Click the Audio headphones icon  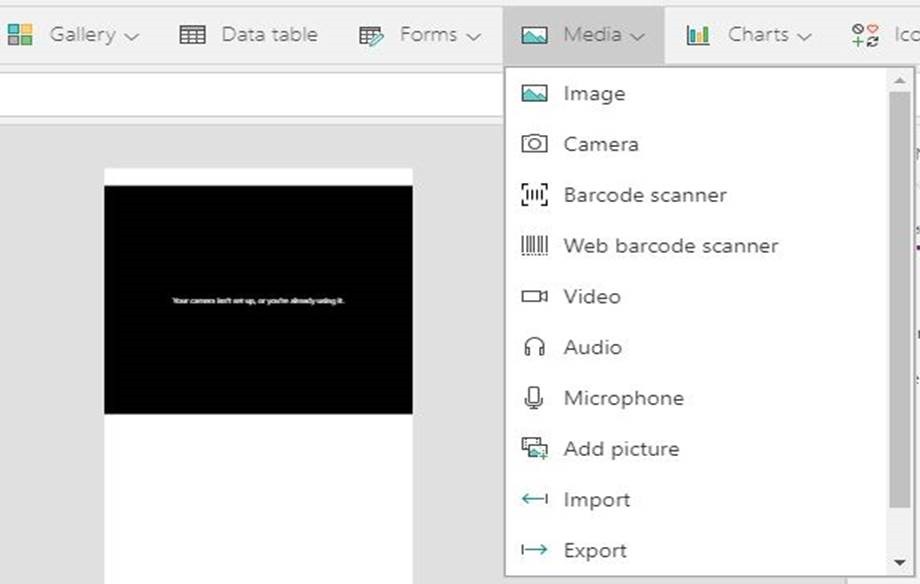pos(535,347)
